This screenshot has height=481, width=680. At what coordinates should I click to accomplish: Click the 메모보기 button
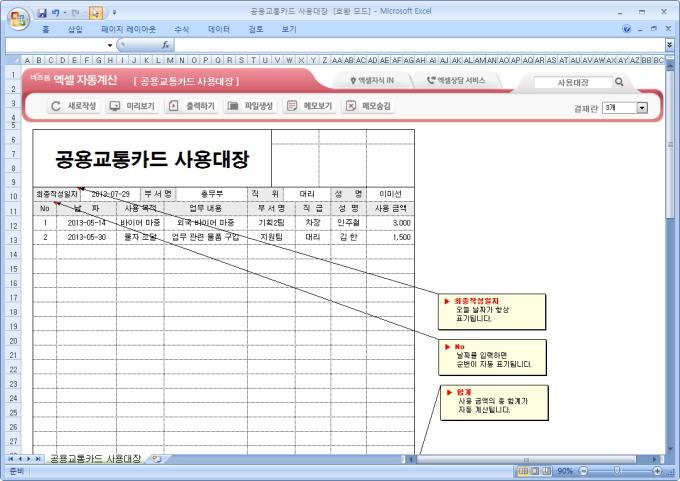tap(310, 106)
